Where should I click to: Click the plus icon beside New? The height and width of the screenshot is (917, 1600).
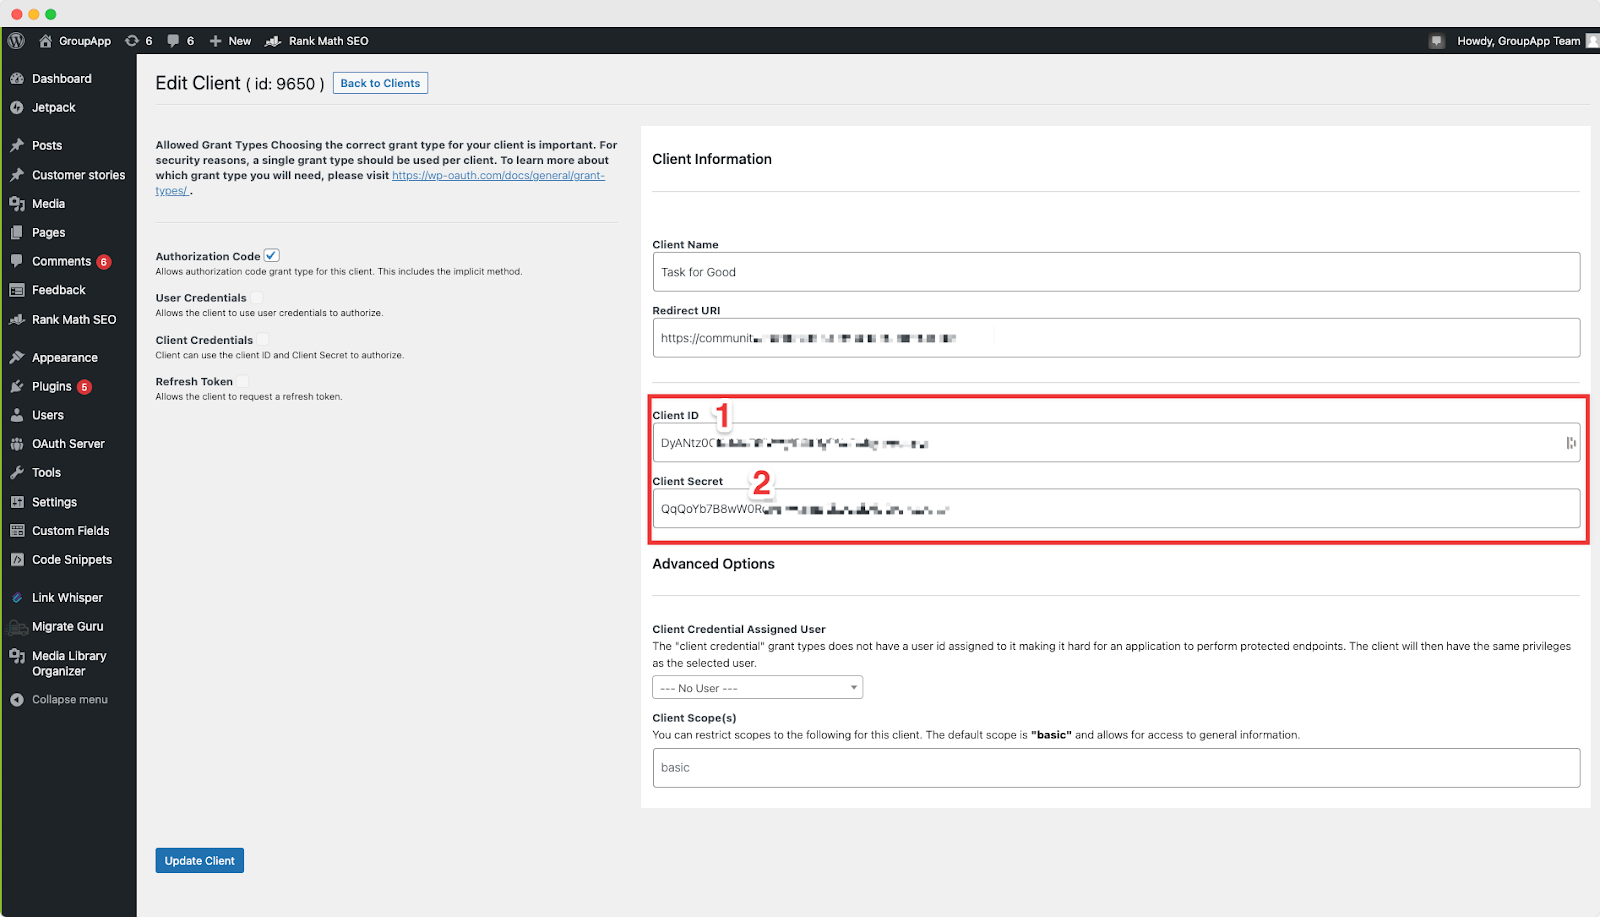[215, 41]
